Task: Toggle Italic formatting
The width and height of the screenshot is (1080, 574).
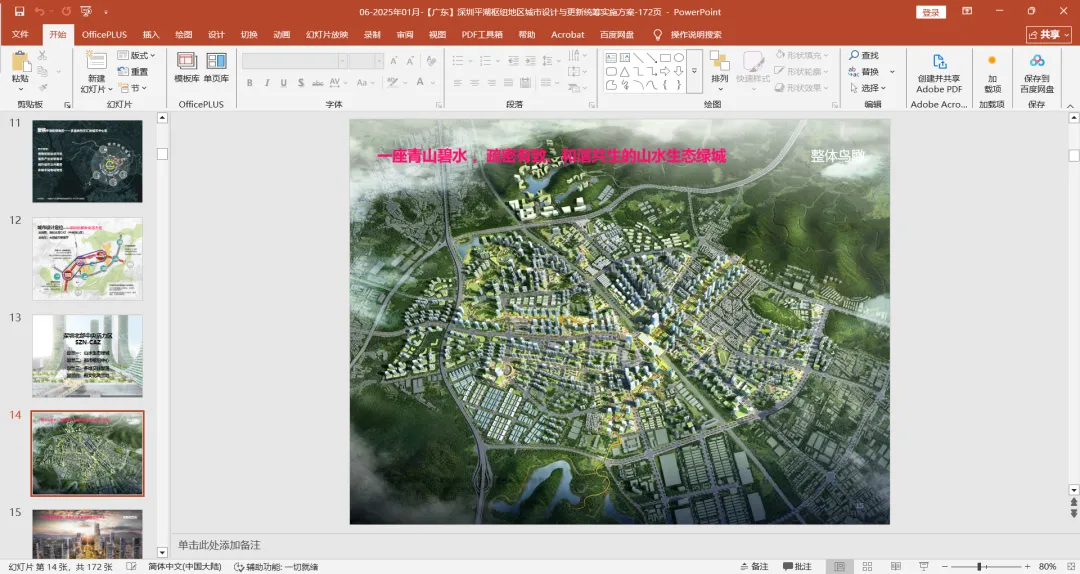Action: point(267,83)
